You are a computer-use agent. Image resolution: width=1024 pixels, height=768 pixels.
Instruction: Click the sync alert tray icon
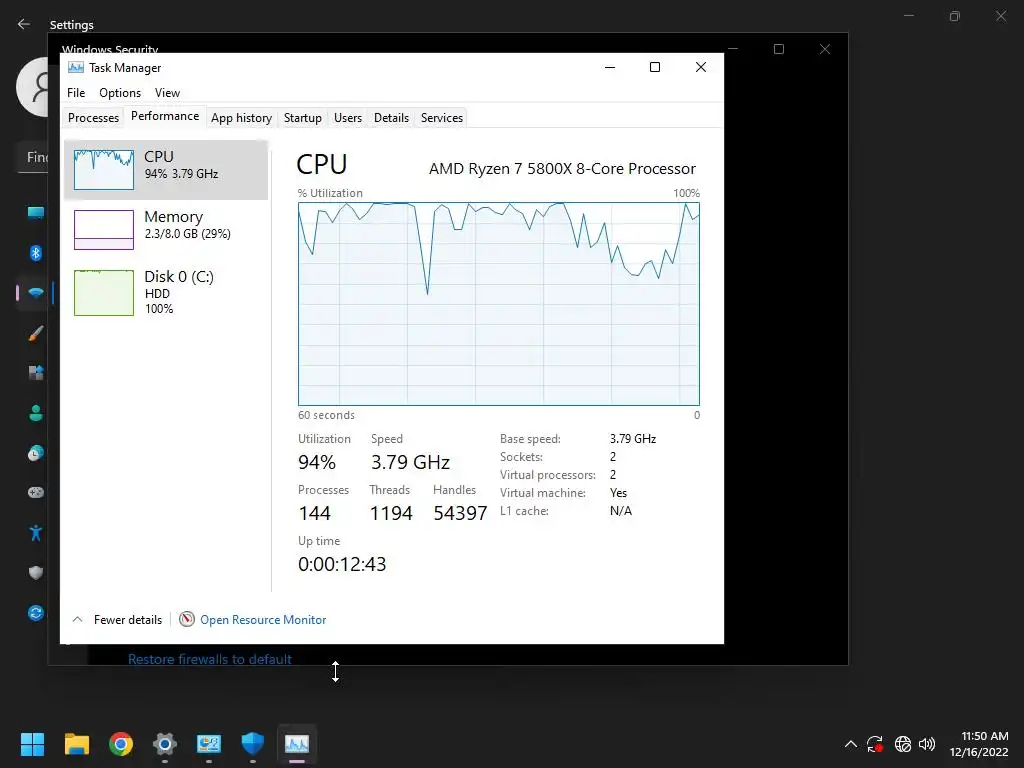click(875, 744)
